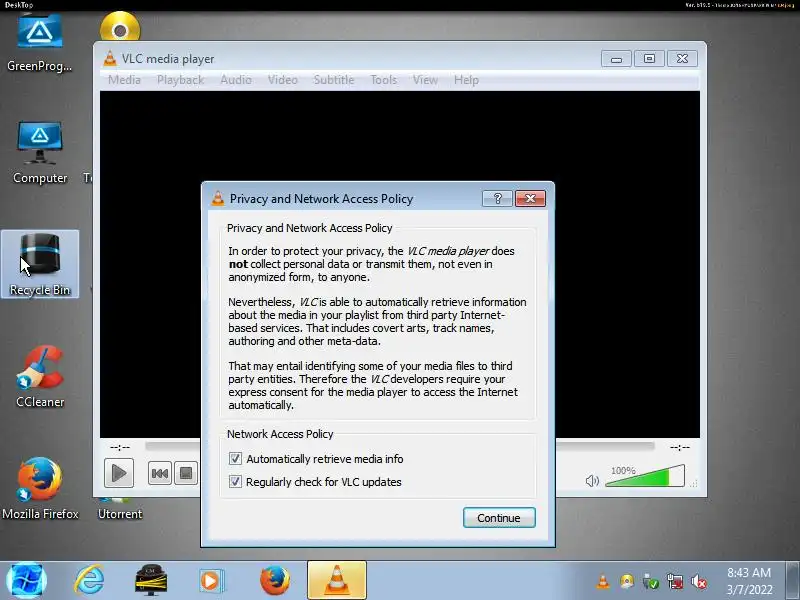Click the Stop playback button in VLC
The height and width of the screenshot is (600, 800).
tap(186, 473)
